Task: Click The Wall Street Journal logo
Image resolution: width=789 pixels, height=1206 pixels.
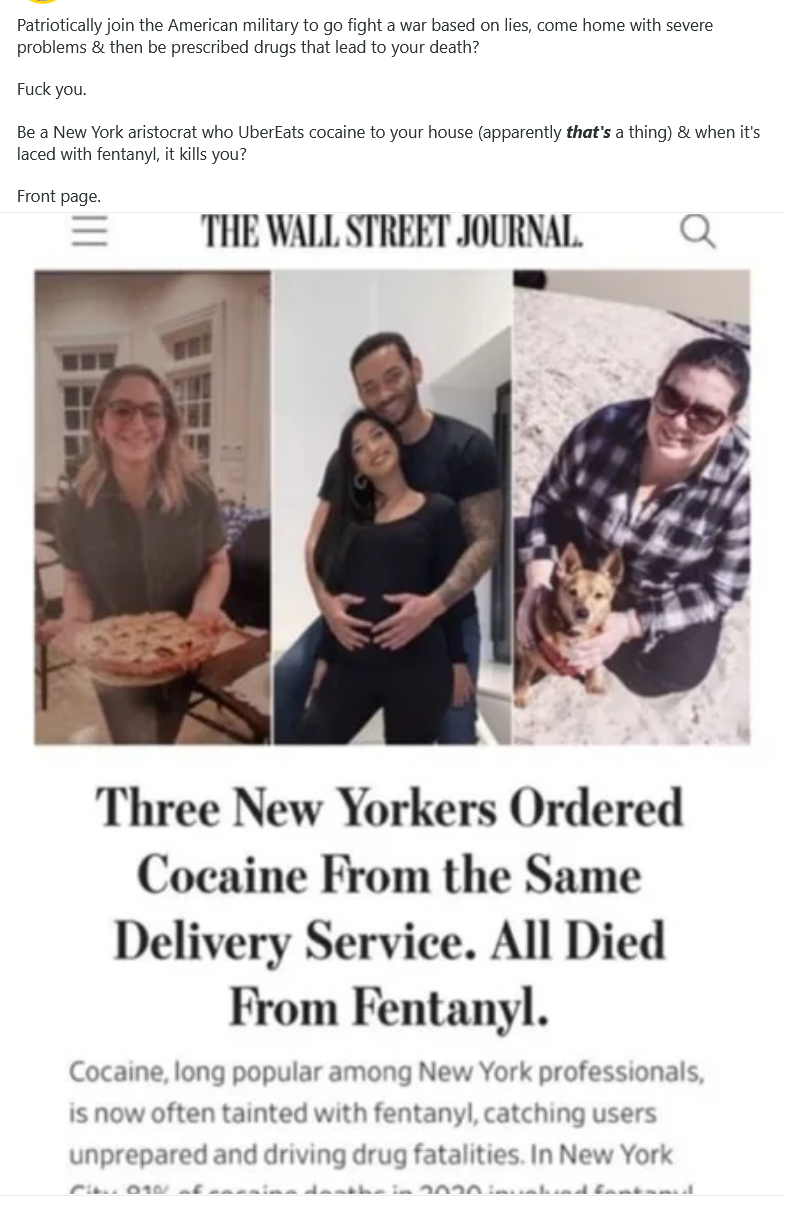Action: tap(391, 232)
